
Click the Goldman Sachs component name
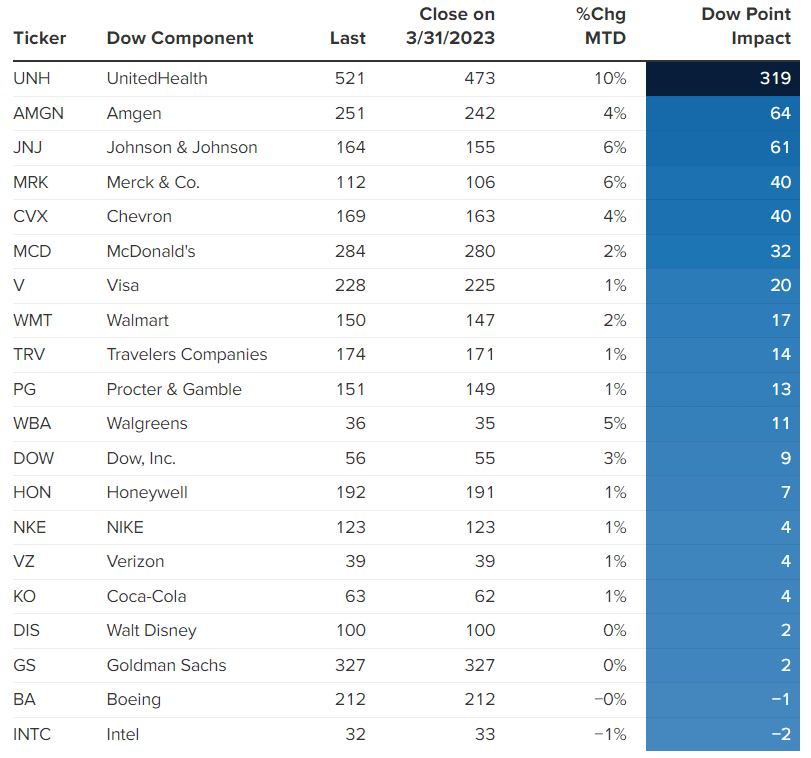(166, 665)
